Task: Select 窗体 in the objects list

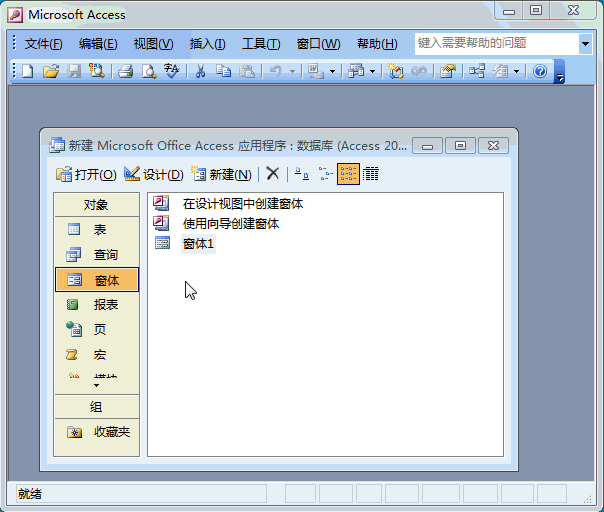Action: (97, 280)
